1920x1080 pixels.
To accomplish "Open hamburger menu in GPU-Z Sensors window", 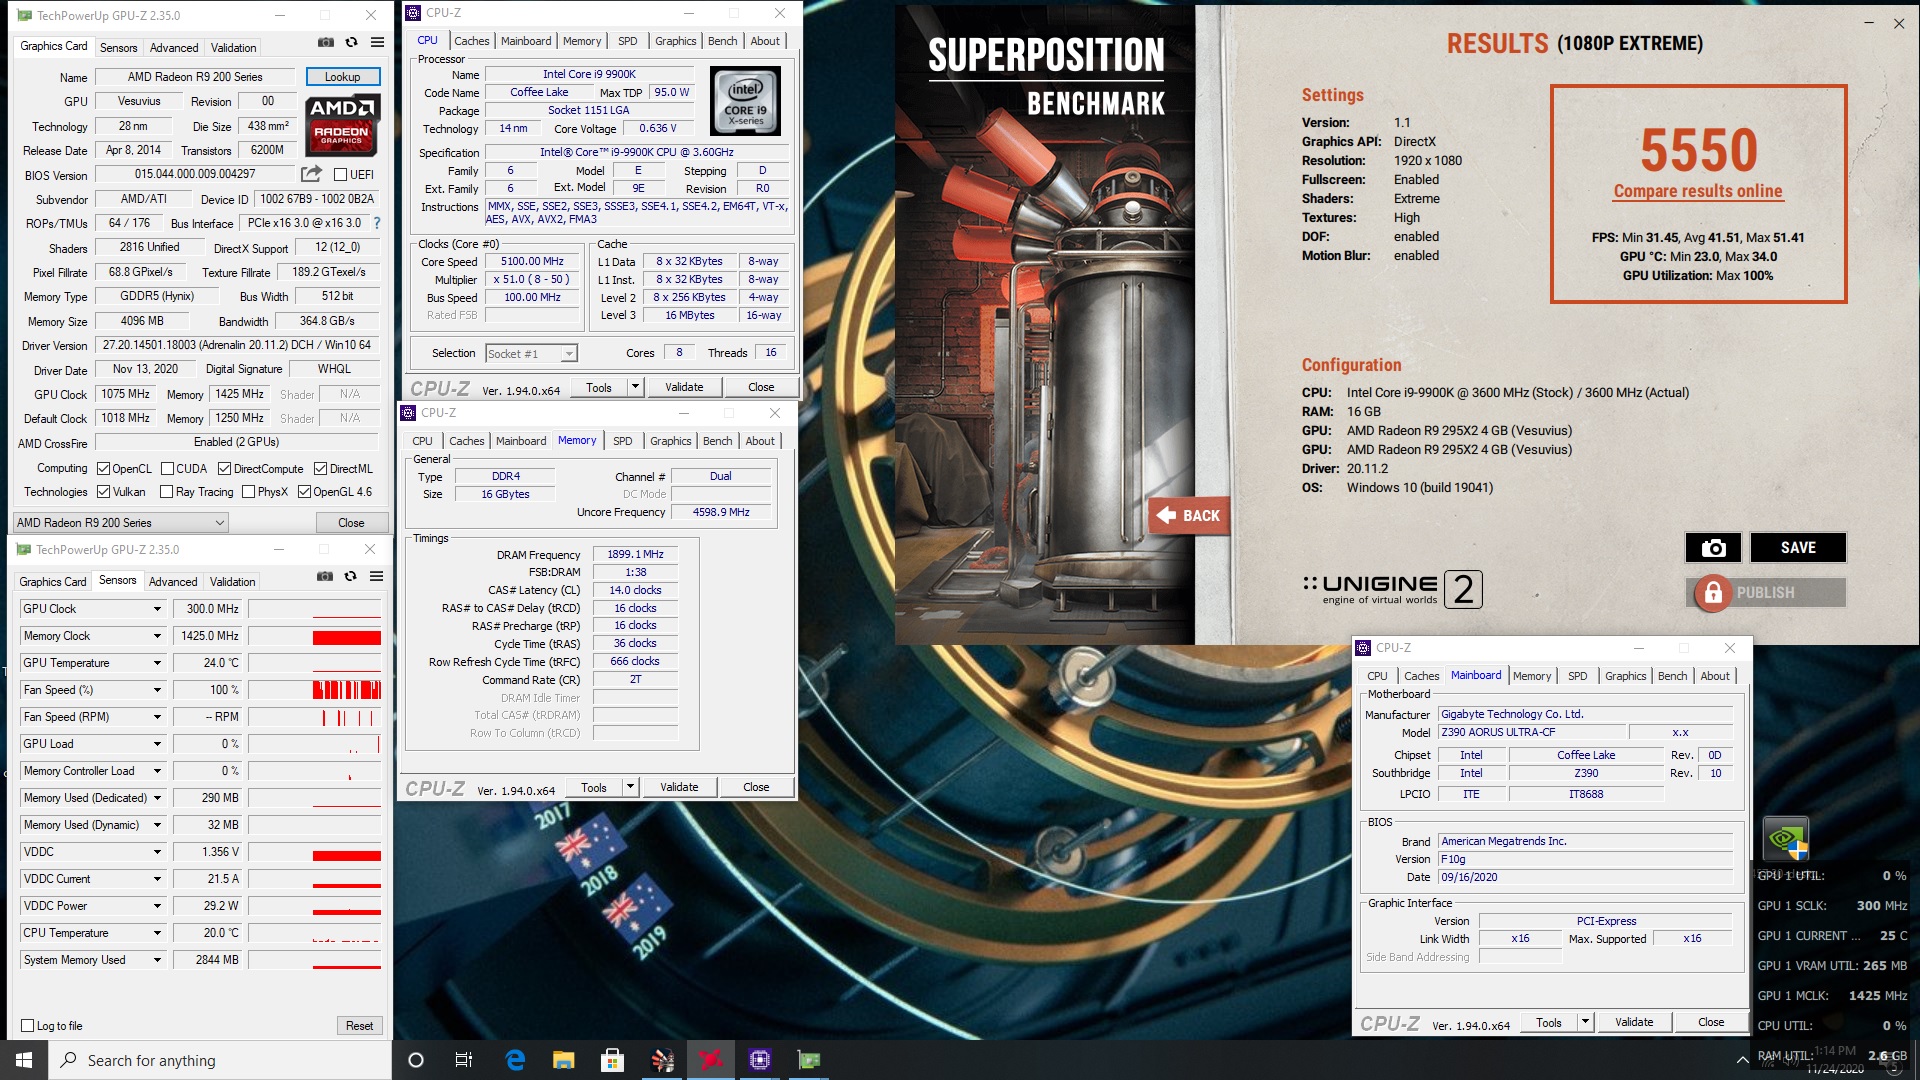I will pos(376,576).
